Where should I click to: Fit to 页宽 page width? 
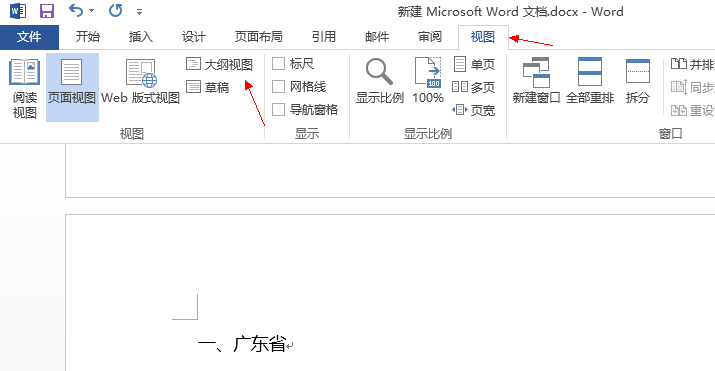tap(474, 110)
